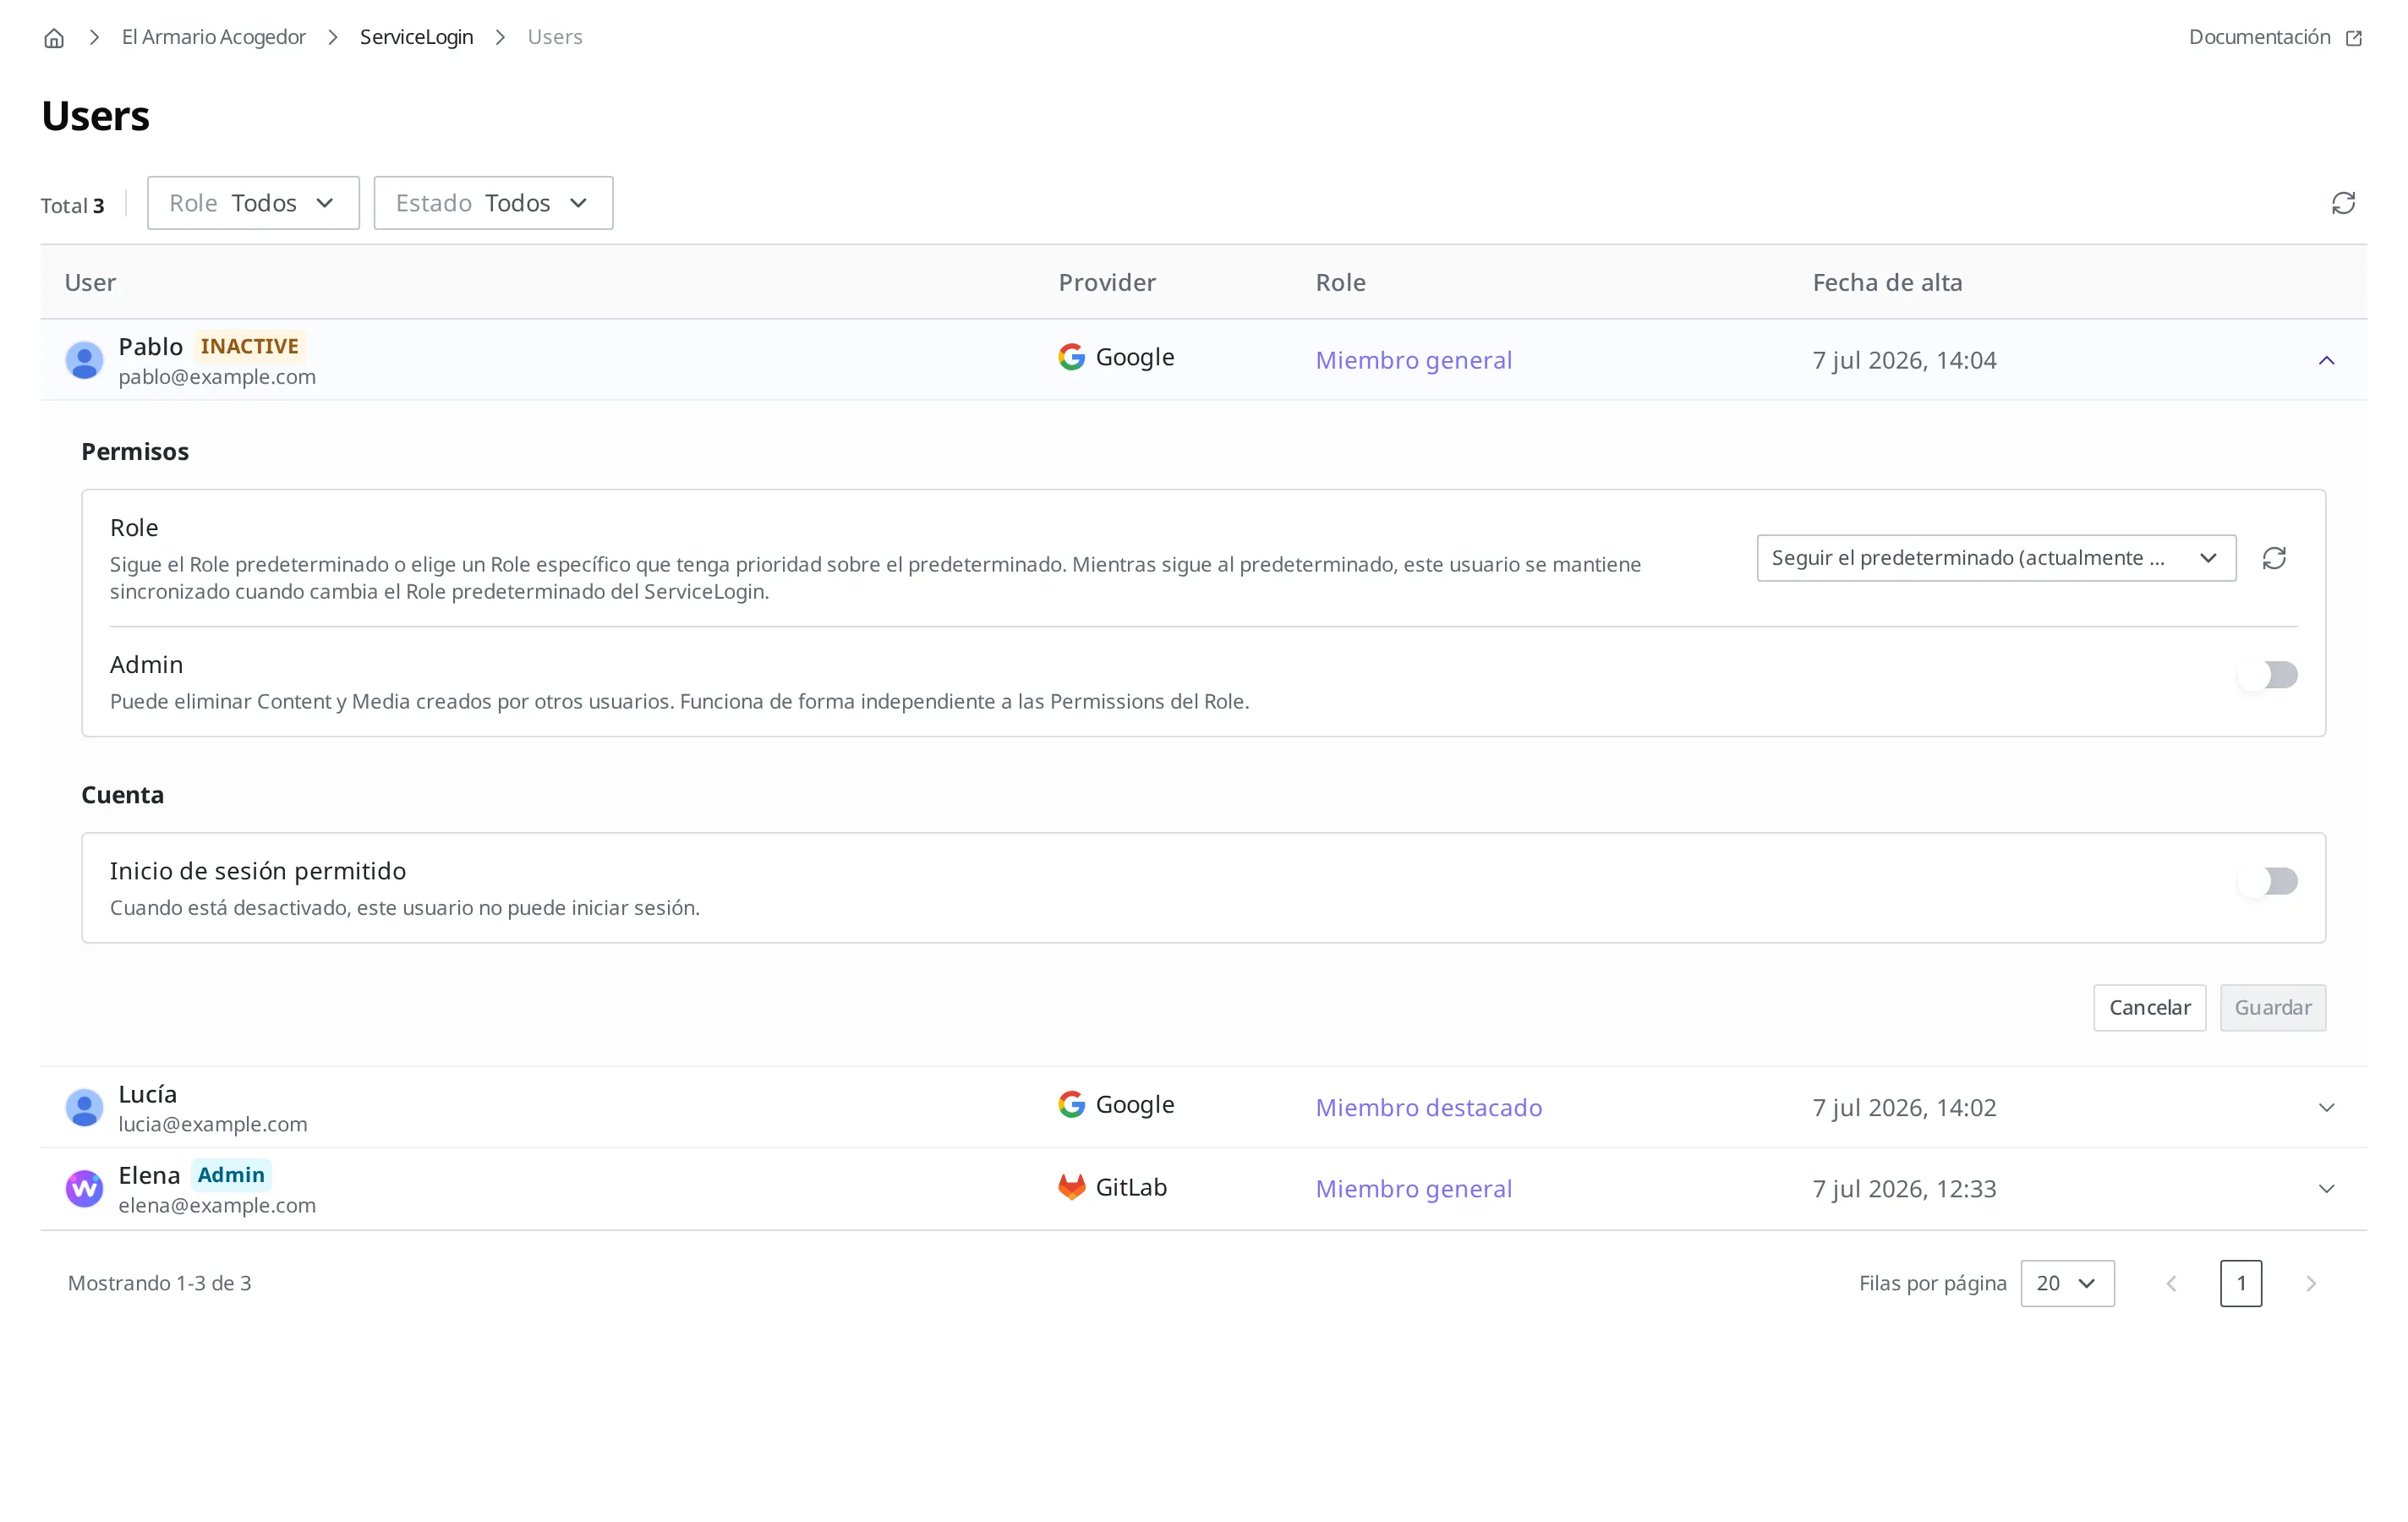
Task: Click the GitLab provider icon
Action: point(1071,1187)
